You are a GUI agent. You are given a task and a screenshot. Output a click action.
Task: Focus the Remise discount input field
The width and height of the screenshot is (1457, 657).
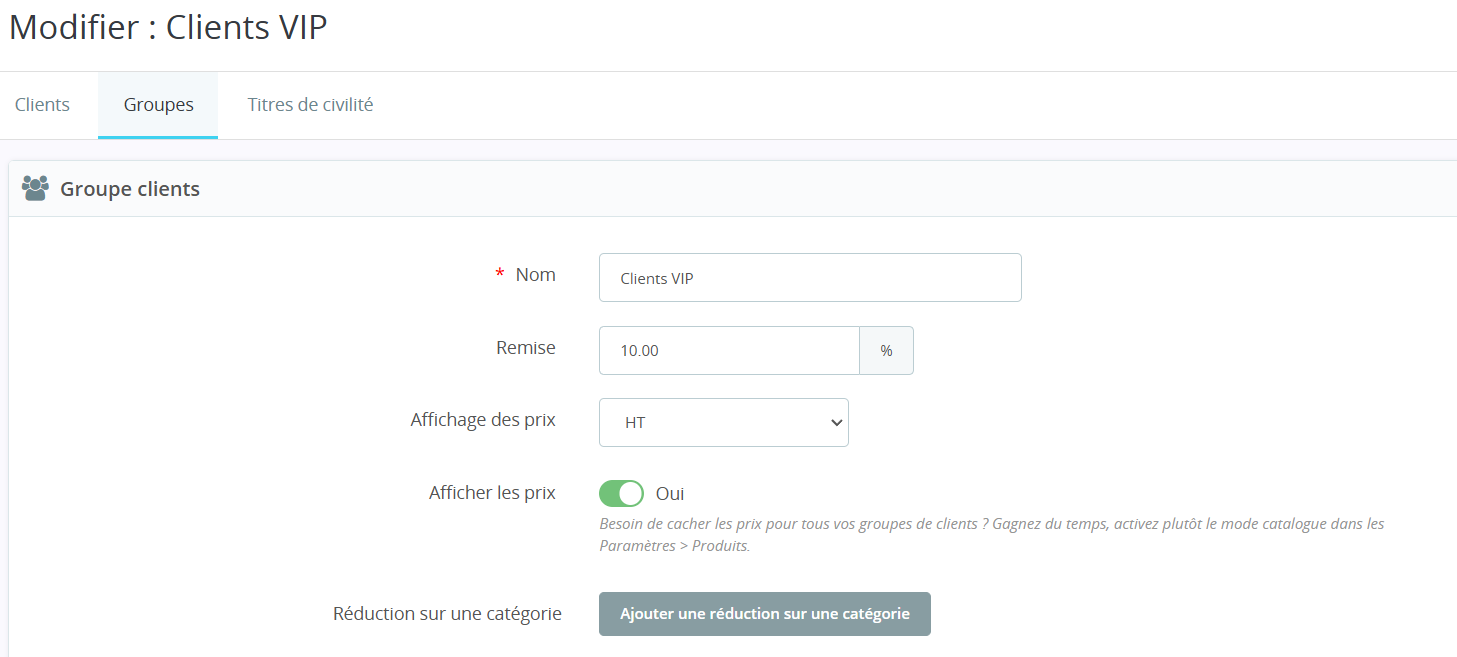tap(729, 351)
